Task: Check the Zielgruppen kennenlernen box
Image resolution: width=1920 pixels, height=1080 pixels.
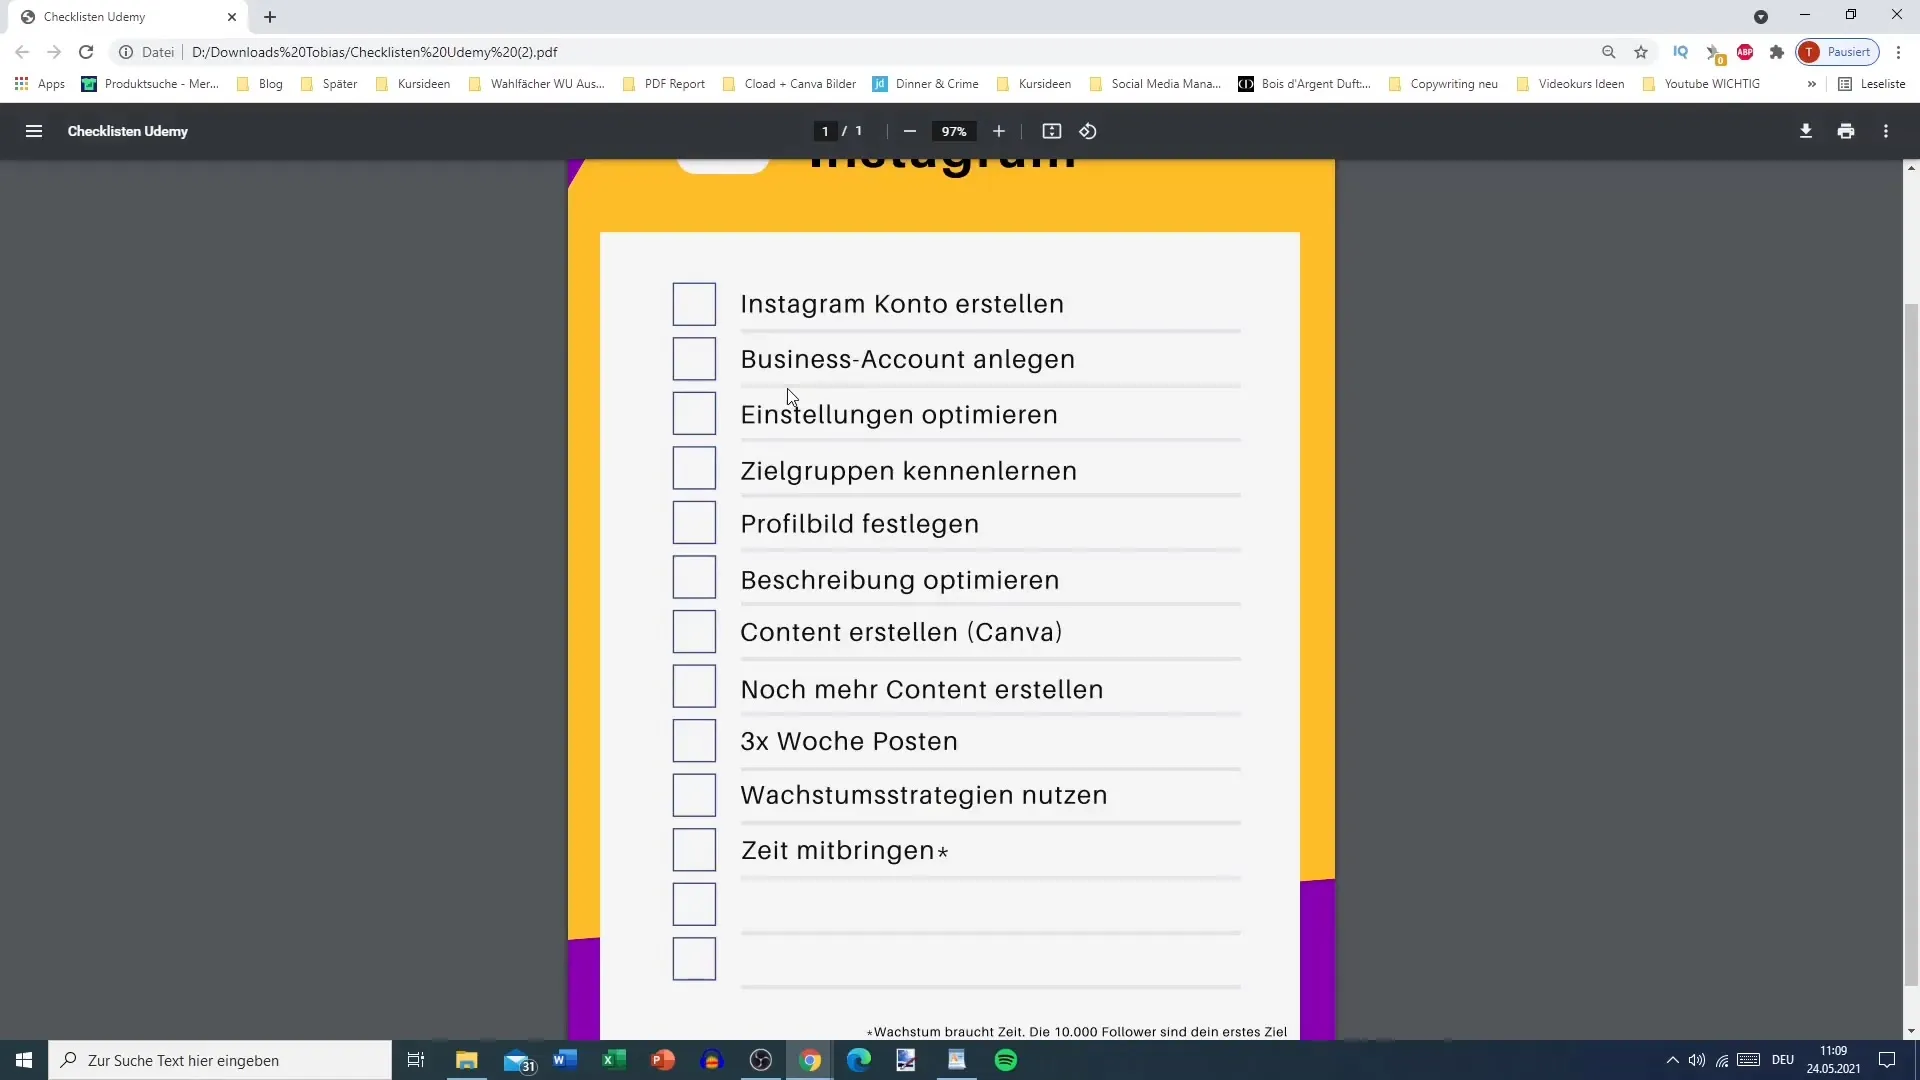Action: pyautogui.click(x=694, y=468)
